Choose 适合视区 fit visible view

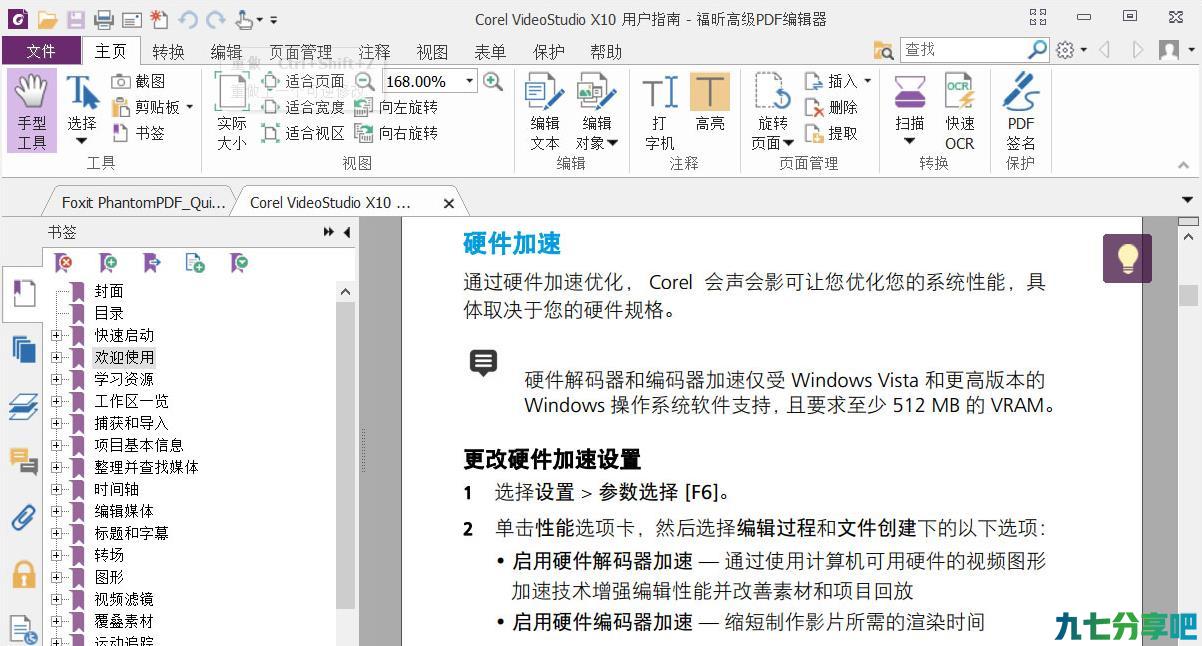click(x=303, y=133)
